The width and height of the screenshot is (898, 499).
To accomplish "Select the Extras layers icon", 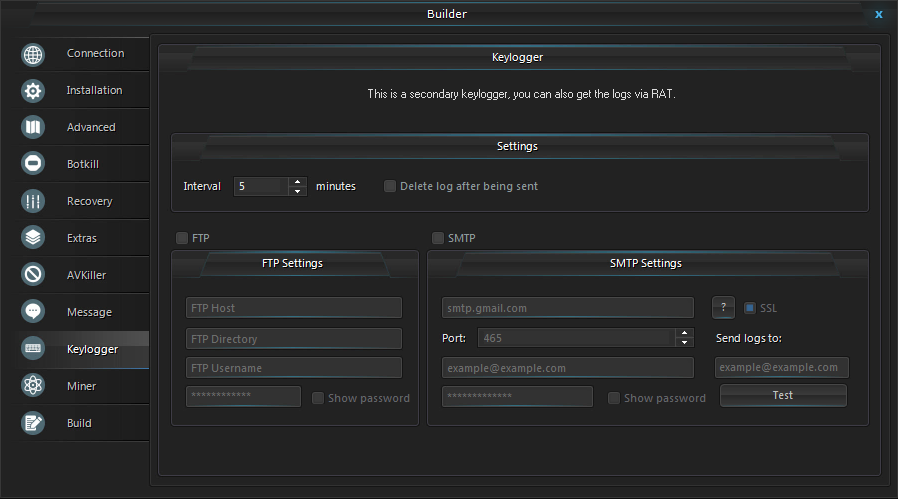I will point(33,237).
